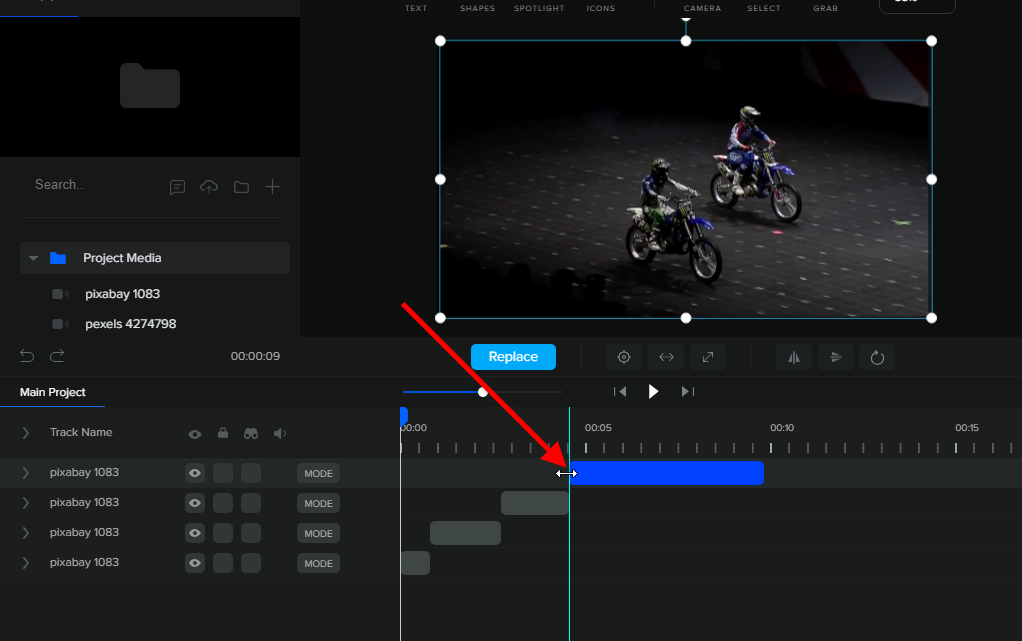Open MODE on second pixabay 1083 track
Image resolution: width=1022 pixels, height=641 pixels.
tap(318, 503)
